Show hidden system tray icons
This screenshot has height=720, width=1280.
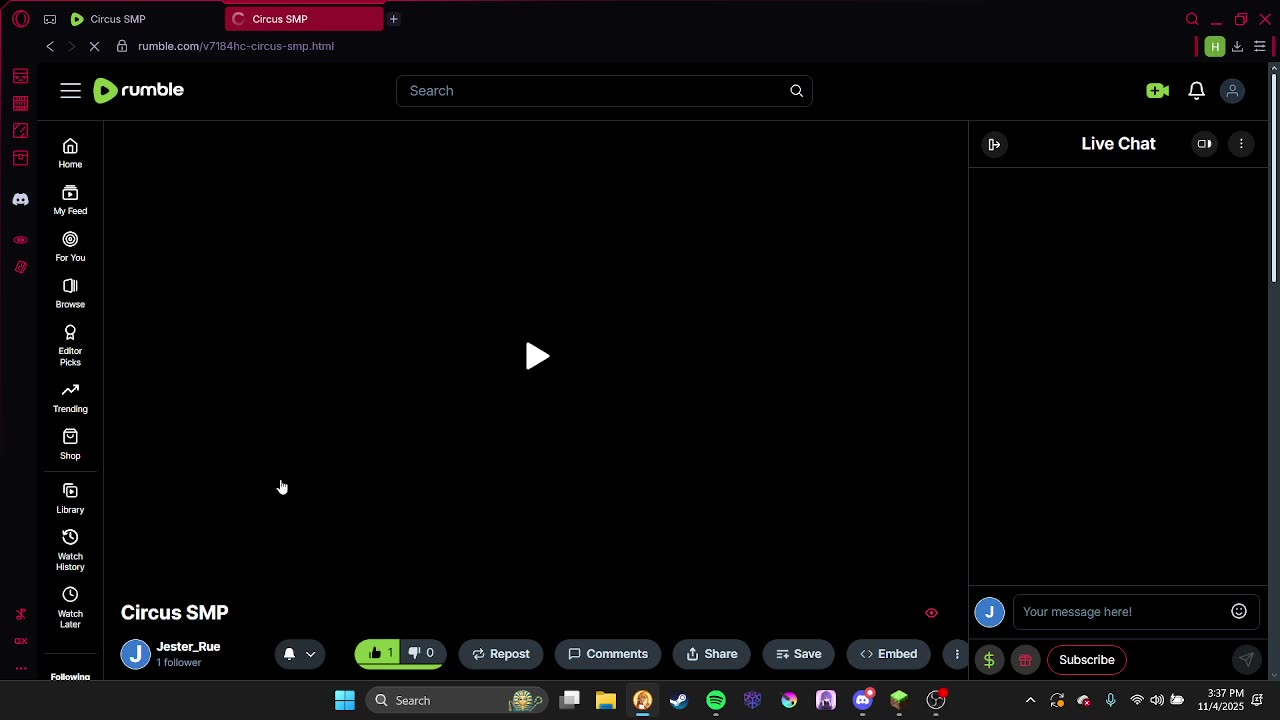tap(1031, 700)
